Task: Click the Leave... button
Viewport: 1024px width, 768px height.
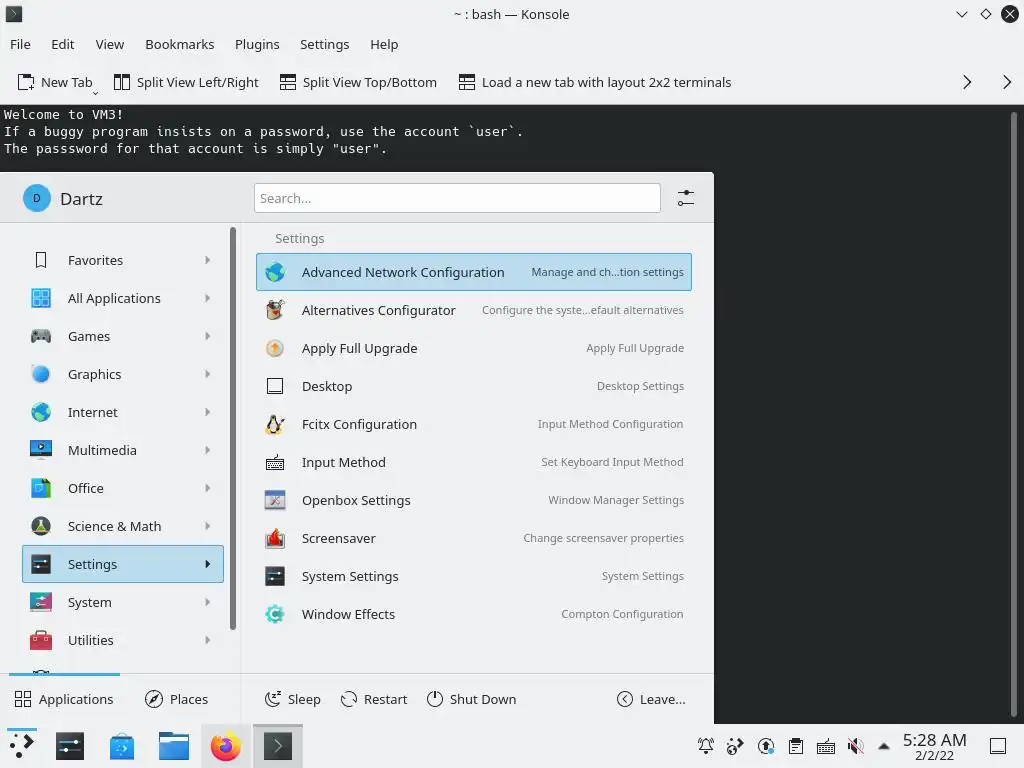Action: (651, 699)
